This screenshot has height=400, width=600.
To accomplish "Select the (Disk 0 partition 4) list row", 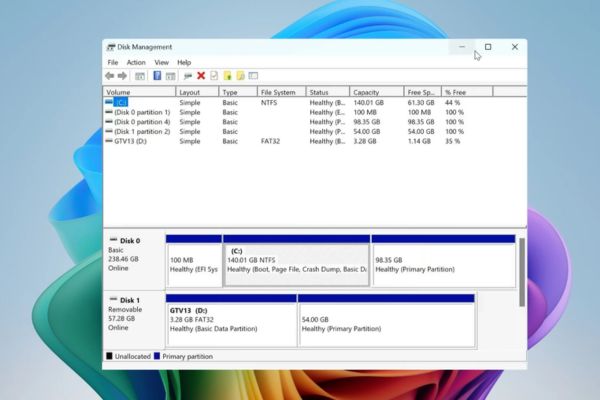I will [141, 122].
